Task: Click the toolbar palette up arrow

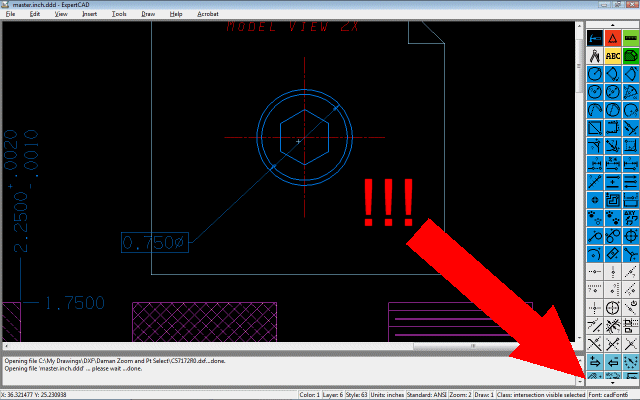Action: pyautogui.click(x=612, y=25)
